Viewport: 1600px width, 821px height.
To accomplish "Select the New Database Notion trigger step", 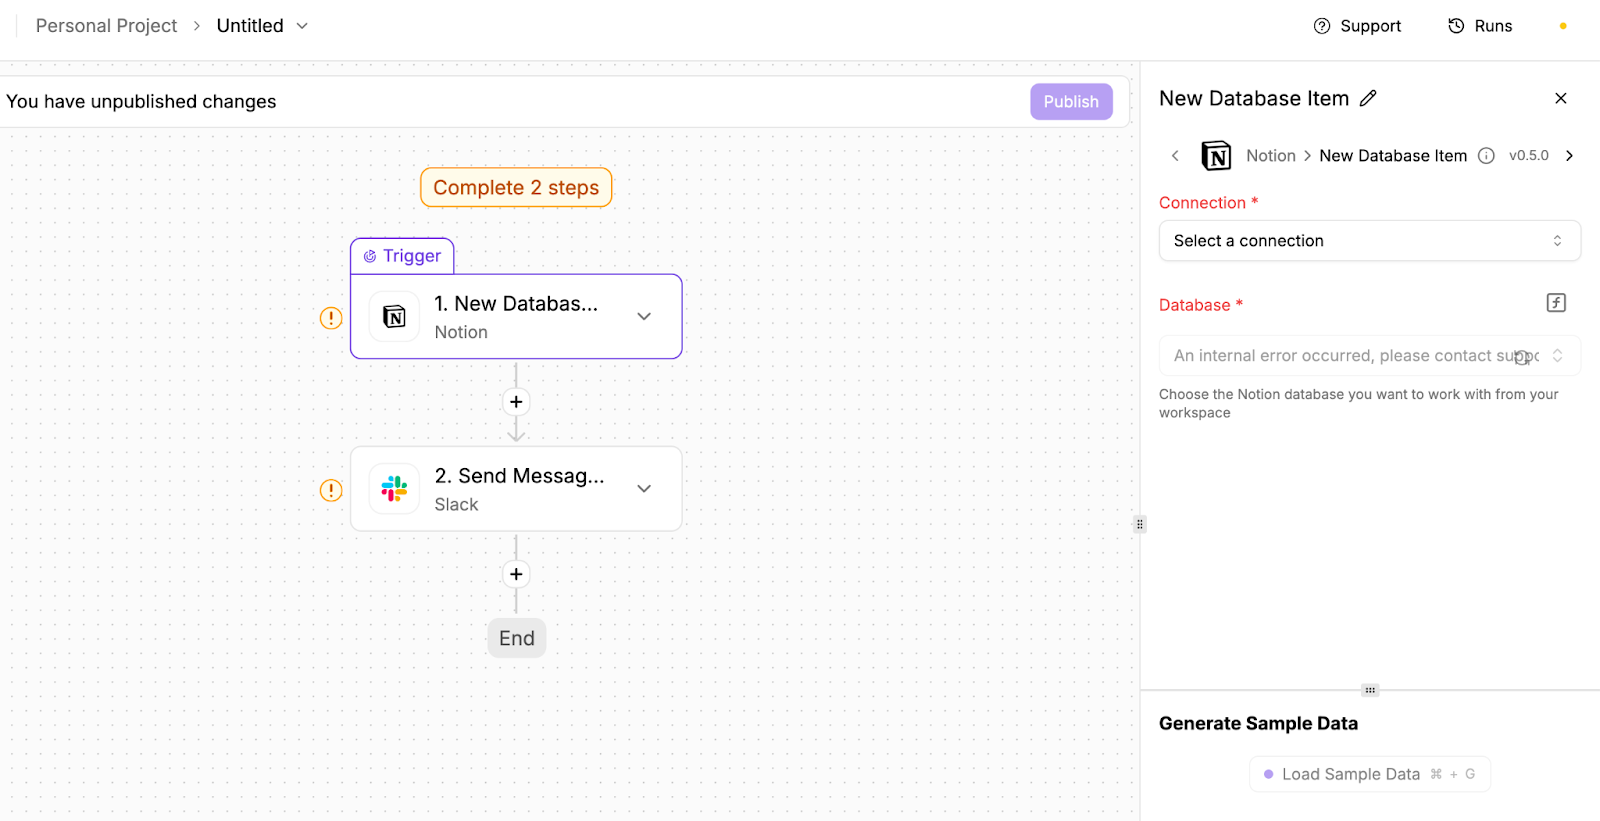I will click(516, 316).
